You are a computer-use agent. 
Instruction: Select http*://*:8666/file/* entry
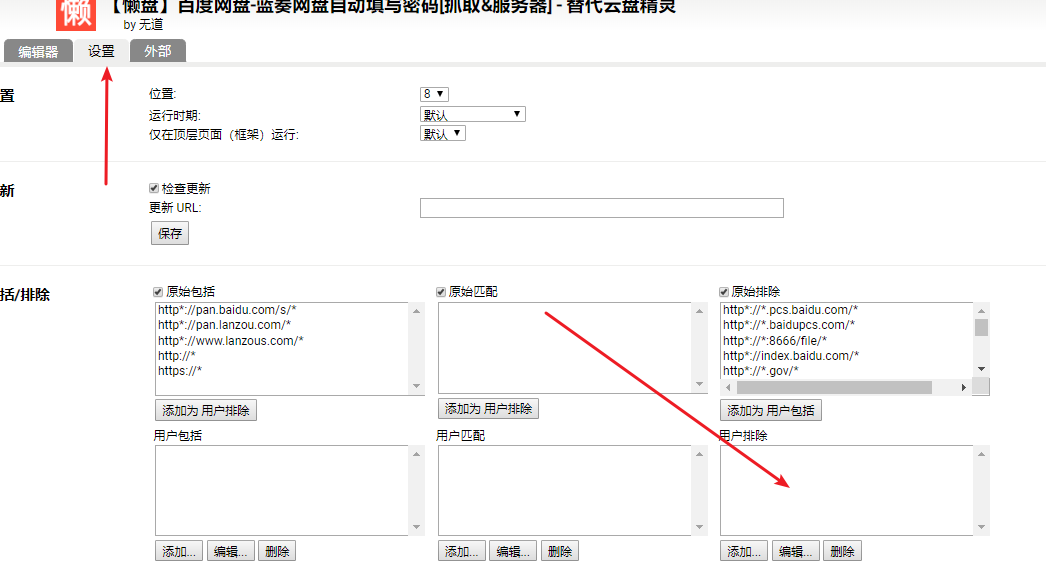tap(775, 340)
